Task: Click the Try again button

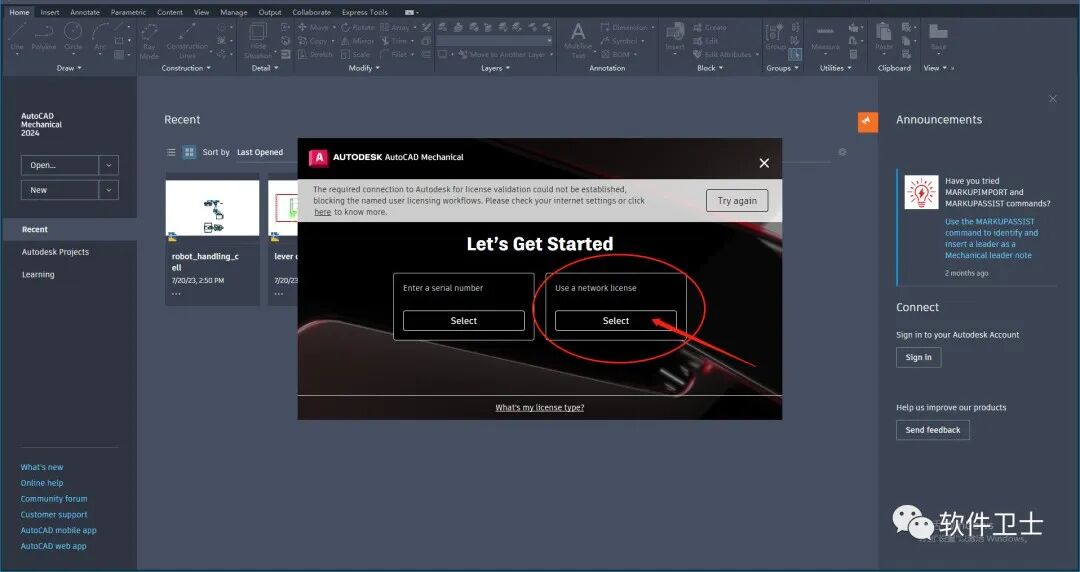Action: (737, 201)
